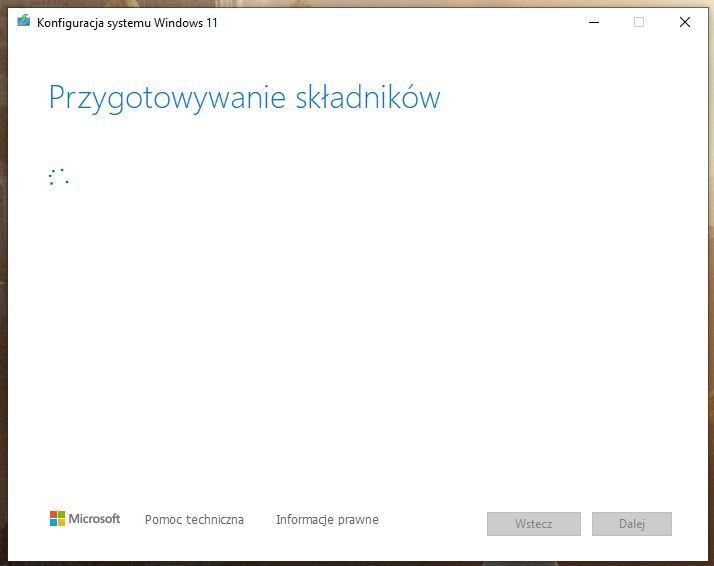Minimize the Windows 11 setup window
This screenshot has width=714, height=566.
[593, 22]
